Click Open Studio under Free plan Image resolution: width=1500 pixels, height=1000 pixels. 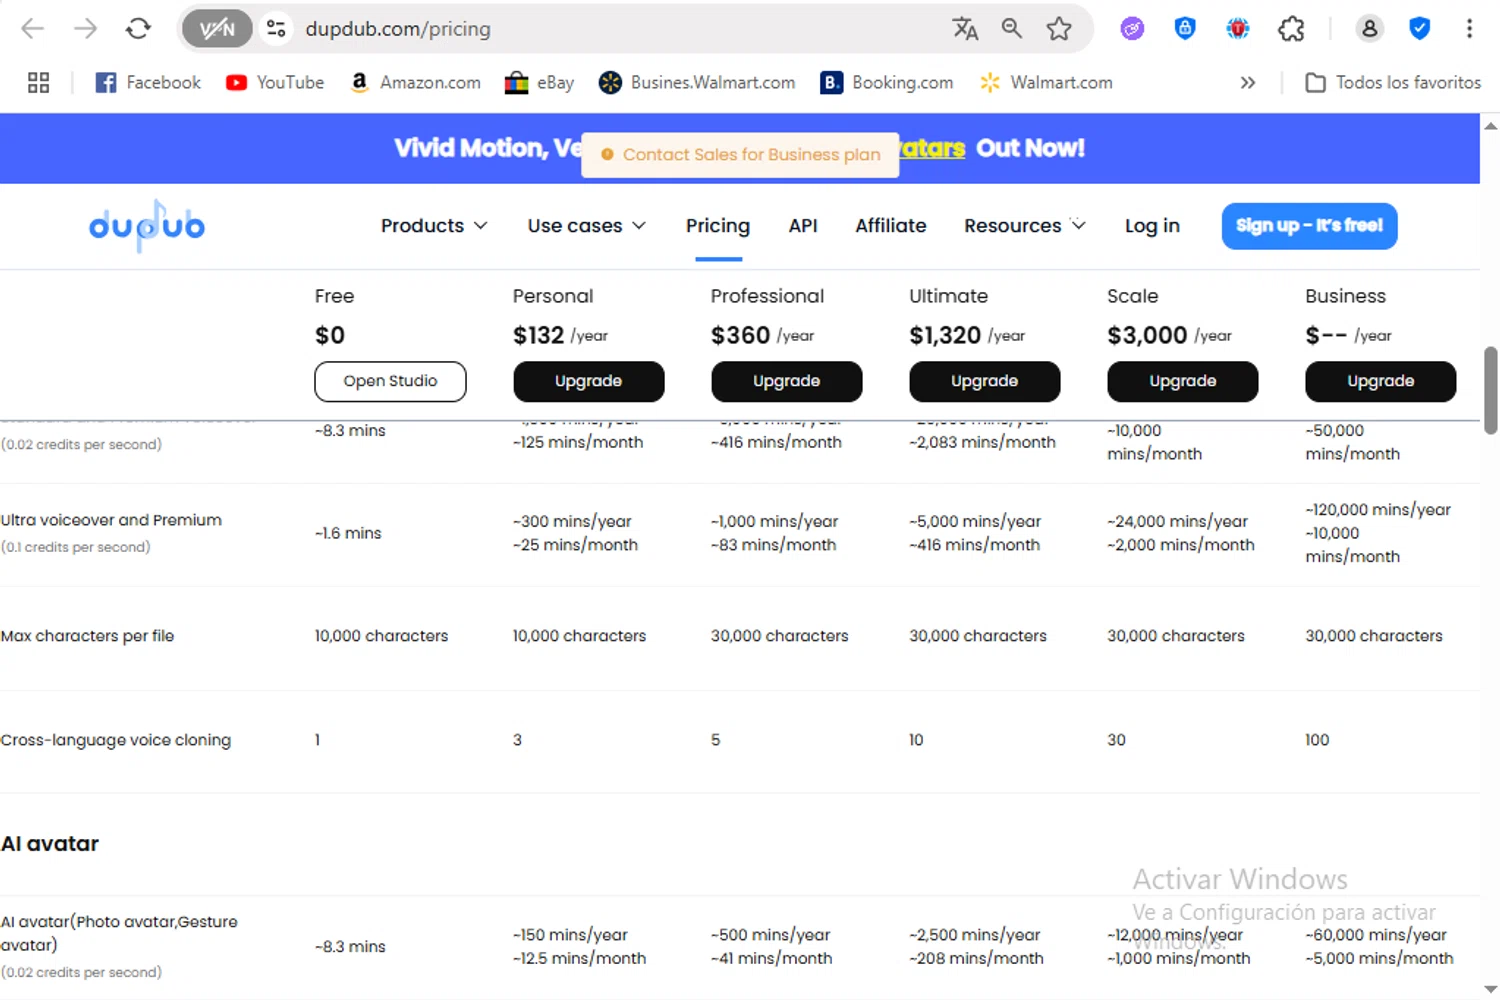coord(390,381)
